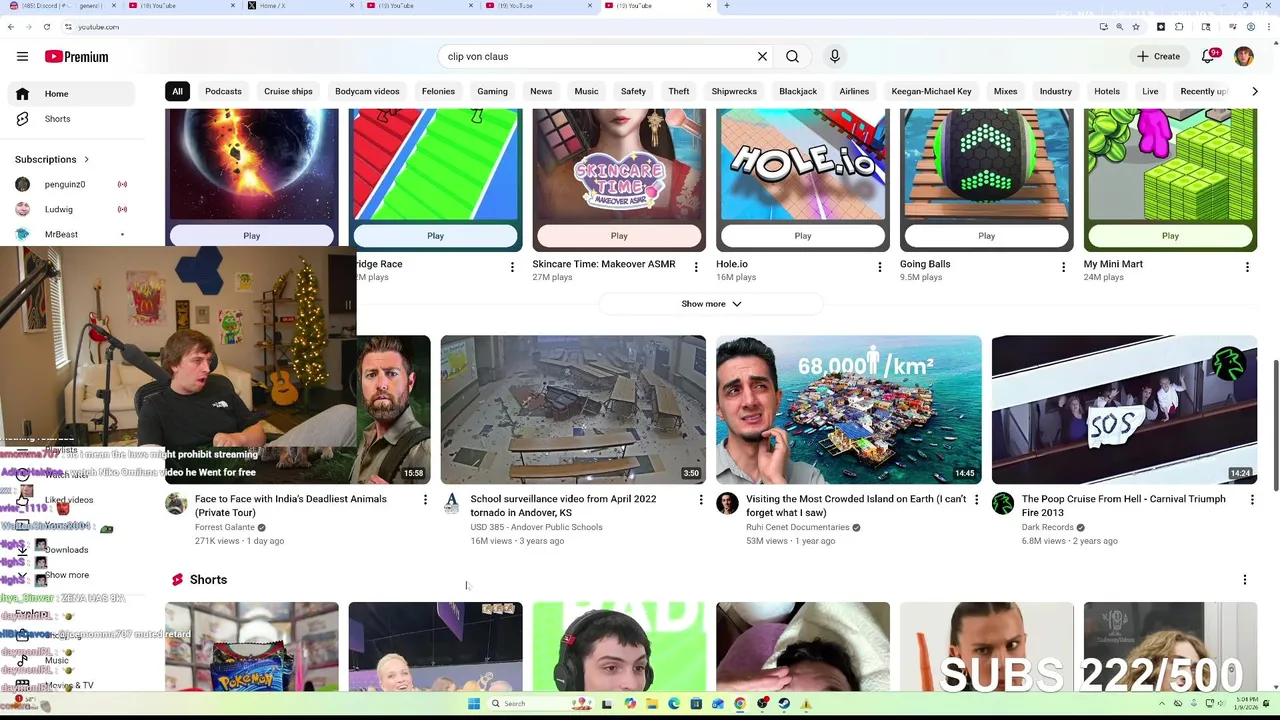Open options for School surveillance video
The image size is (1280, 720).
click(701, 499)
